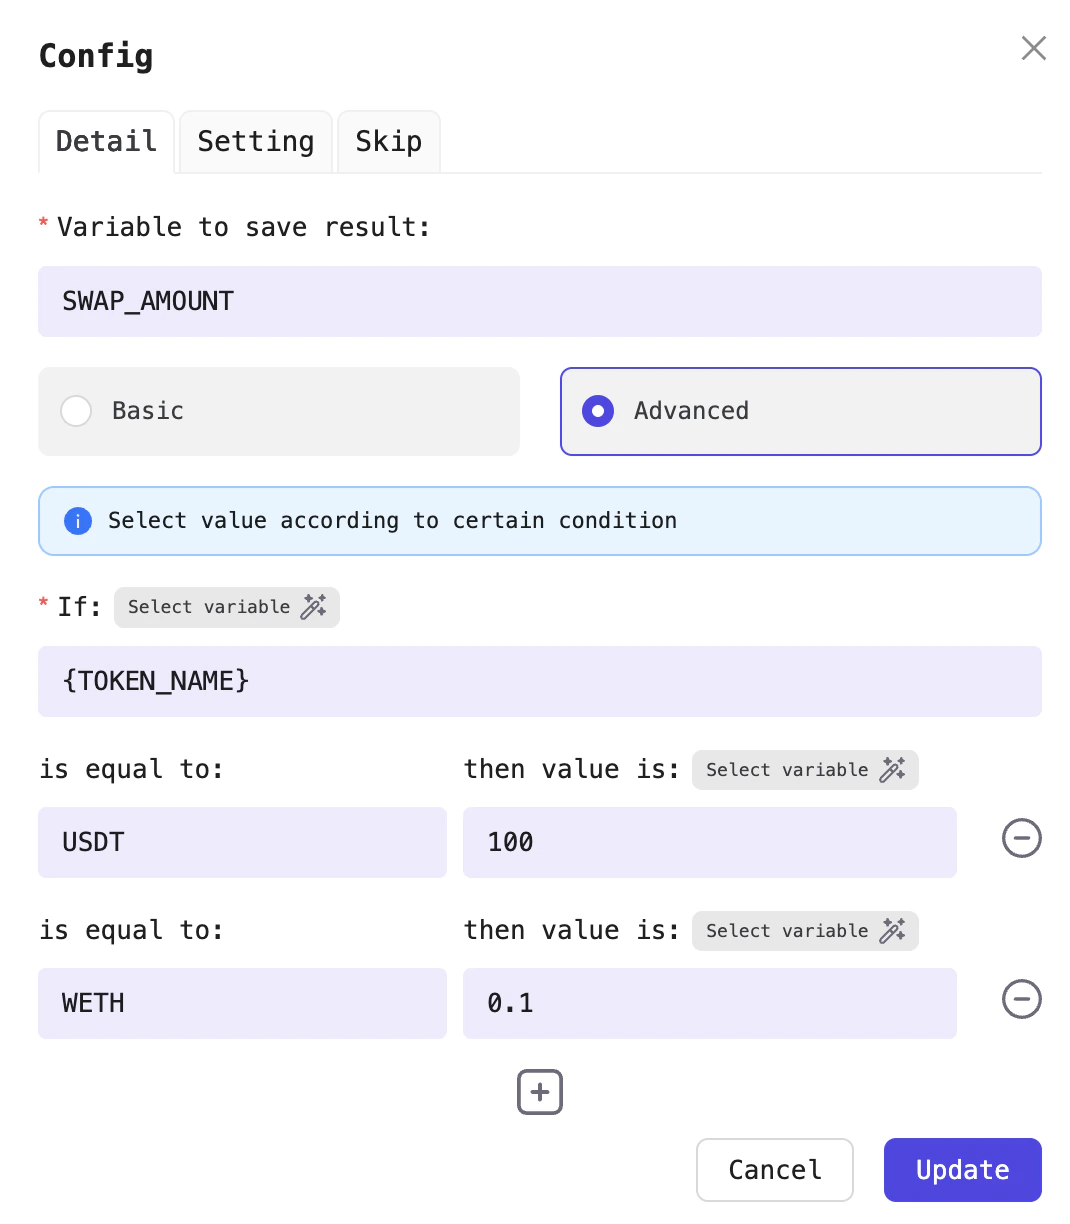The width and height of the screenshot is (1070, 1224).
Task: Select the Basic mode radio button
Action: [x=76, y=411]
